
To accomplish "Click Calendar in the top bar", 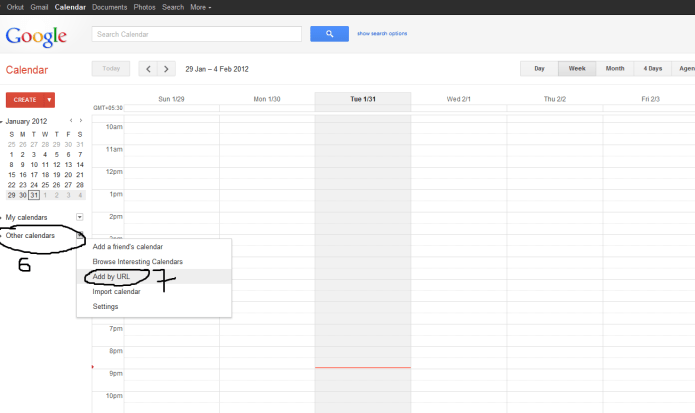I will 70,7.
